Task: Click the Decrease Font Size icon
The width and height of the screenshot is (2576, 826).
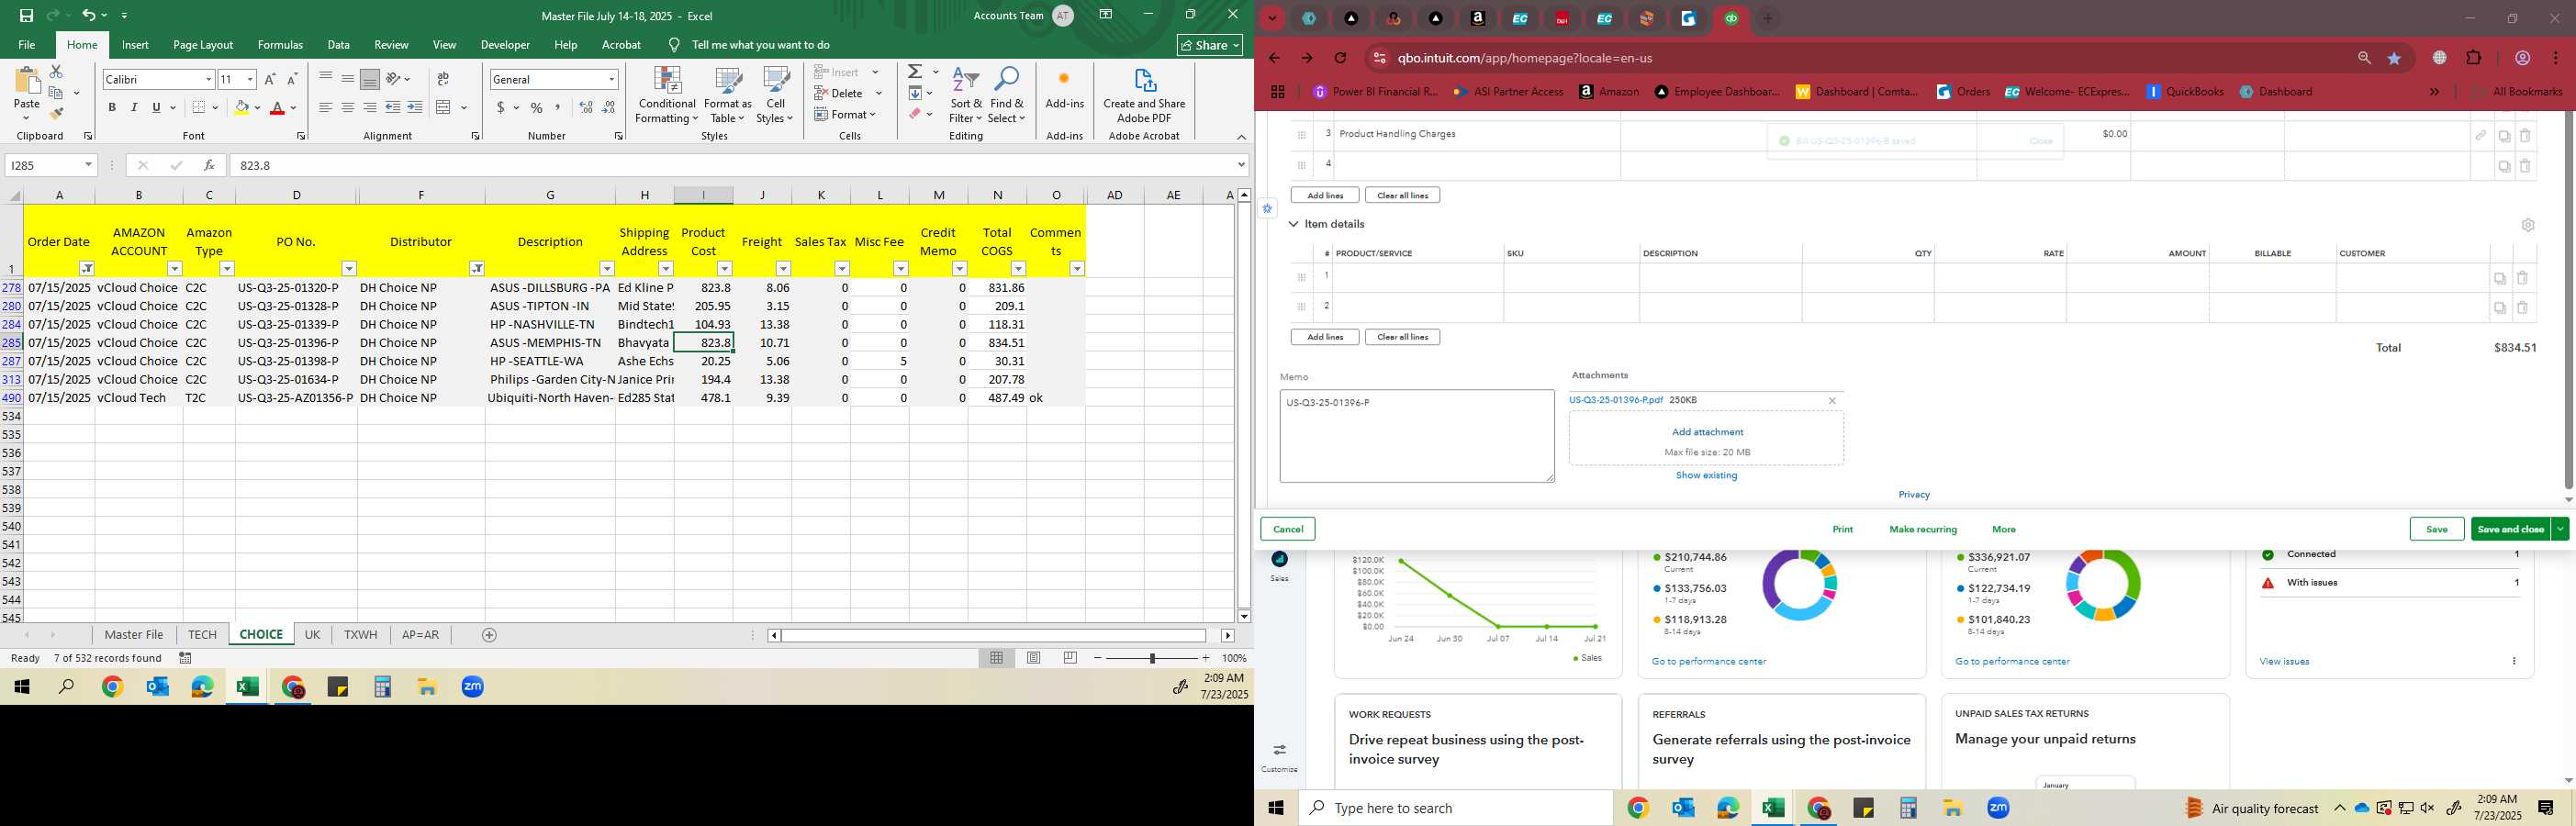Action: point(292,79)
